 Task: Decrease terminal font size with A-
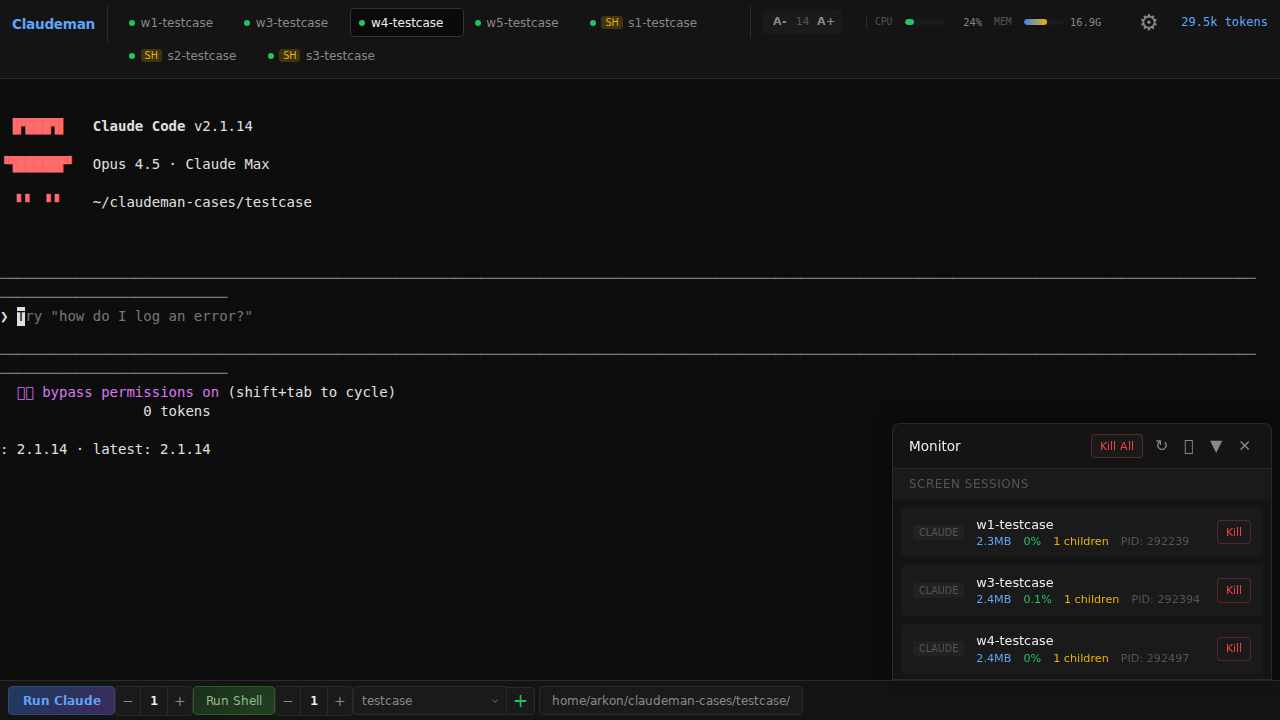779,22
